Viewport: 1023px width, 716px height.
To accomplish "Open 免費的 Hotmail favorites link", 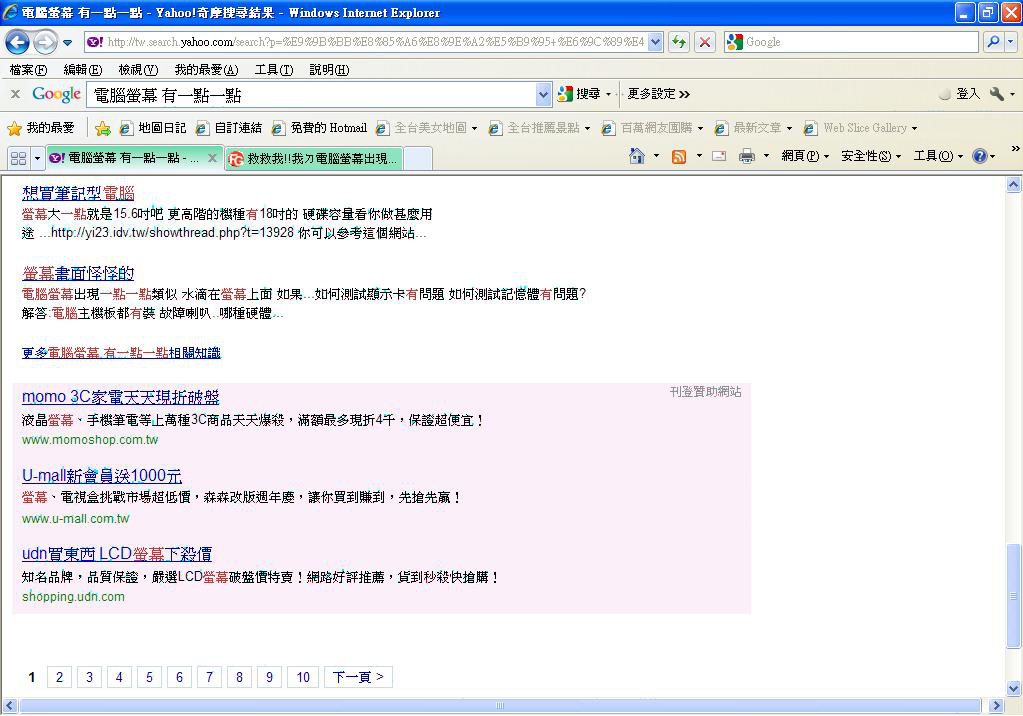I will coord(320,128).
